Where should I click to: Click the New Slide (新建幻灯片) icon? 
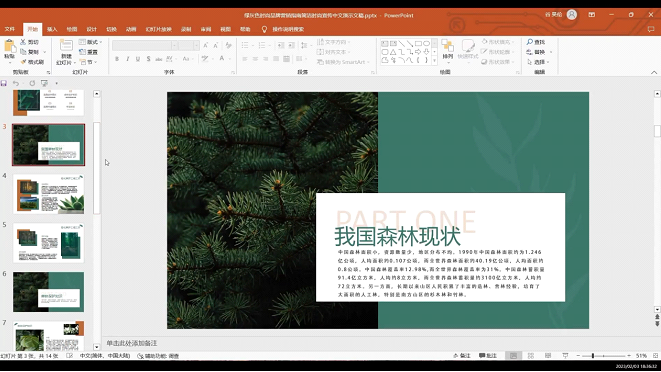(66, 46)
